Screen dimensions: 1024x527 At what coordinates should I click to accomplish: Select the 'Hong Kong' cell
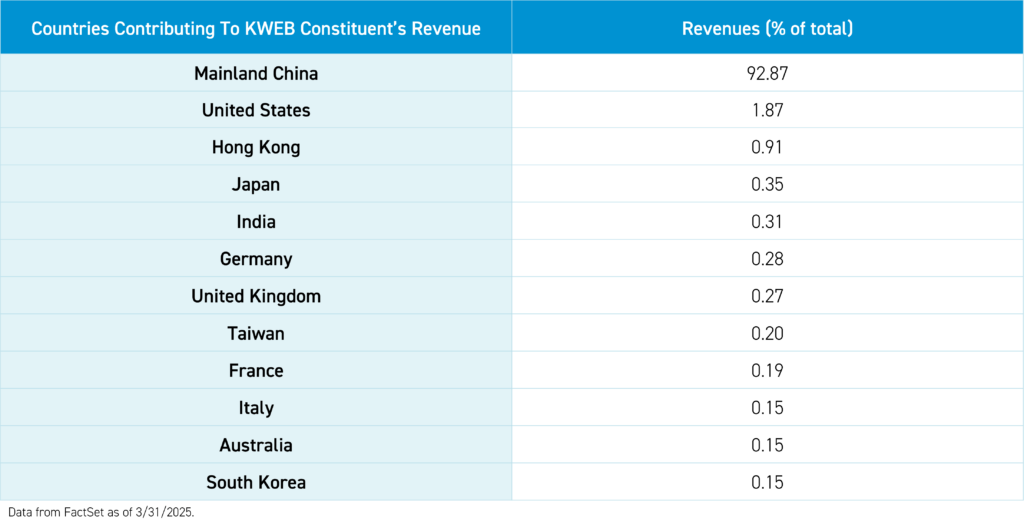pos(256,148)
